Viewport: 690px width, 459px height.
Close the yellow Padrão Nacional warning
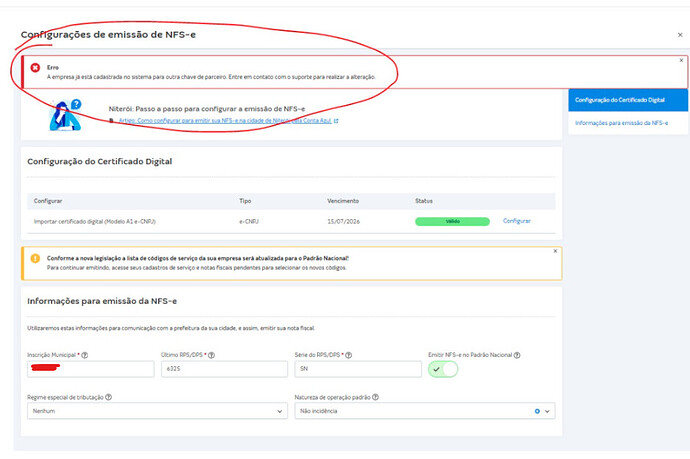tap(555, 251)
